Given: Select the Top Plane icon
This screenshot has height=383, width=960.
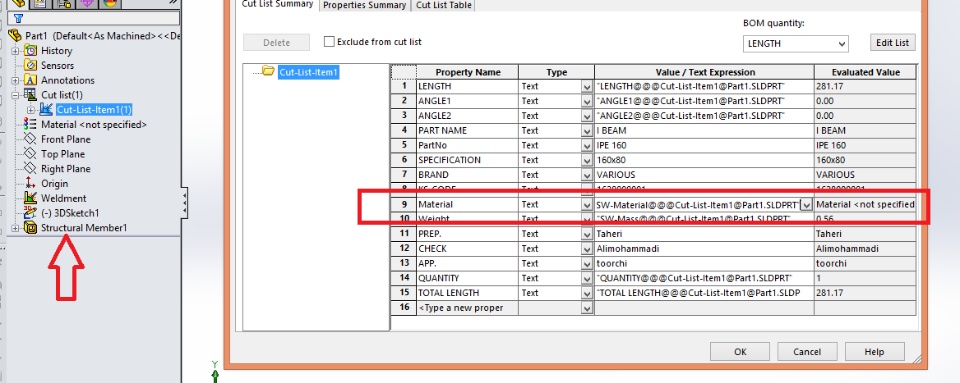Looking at the screenshot, I should (30, 154).
